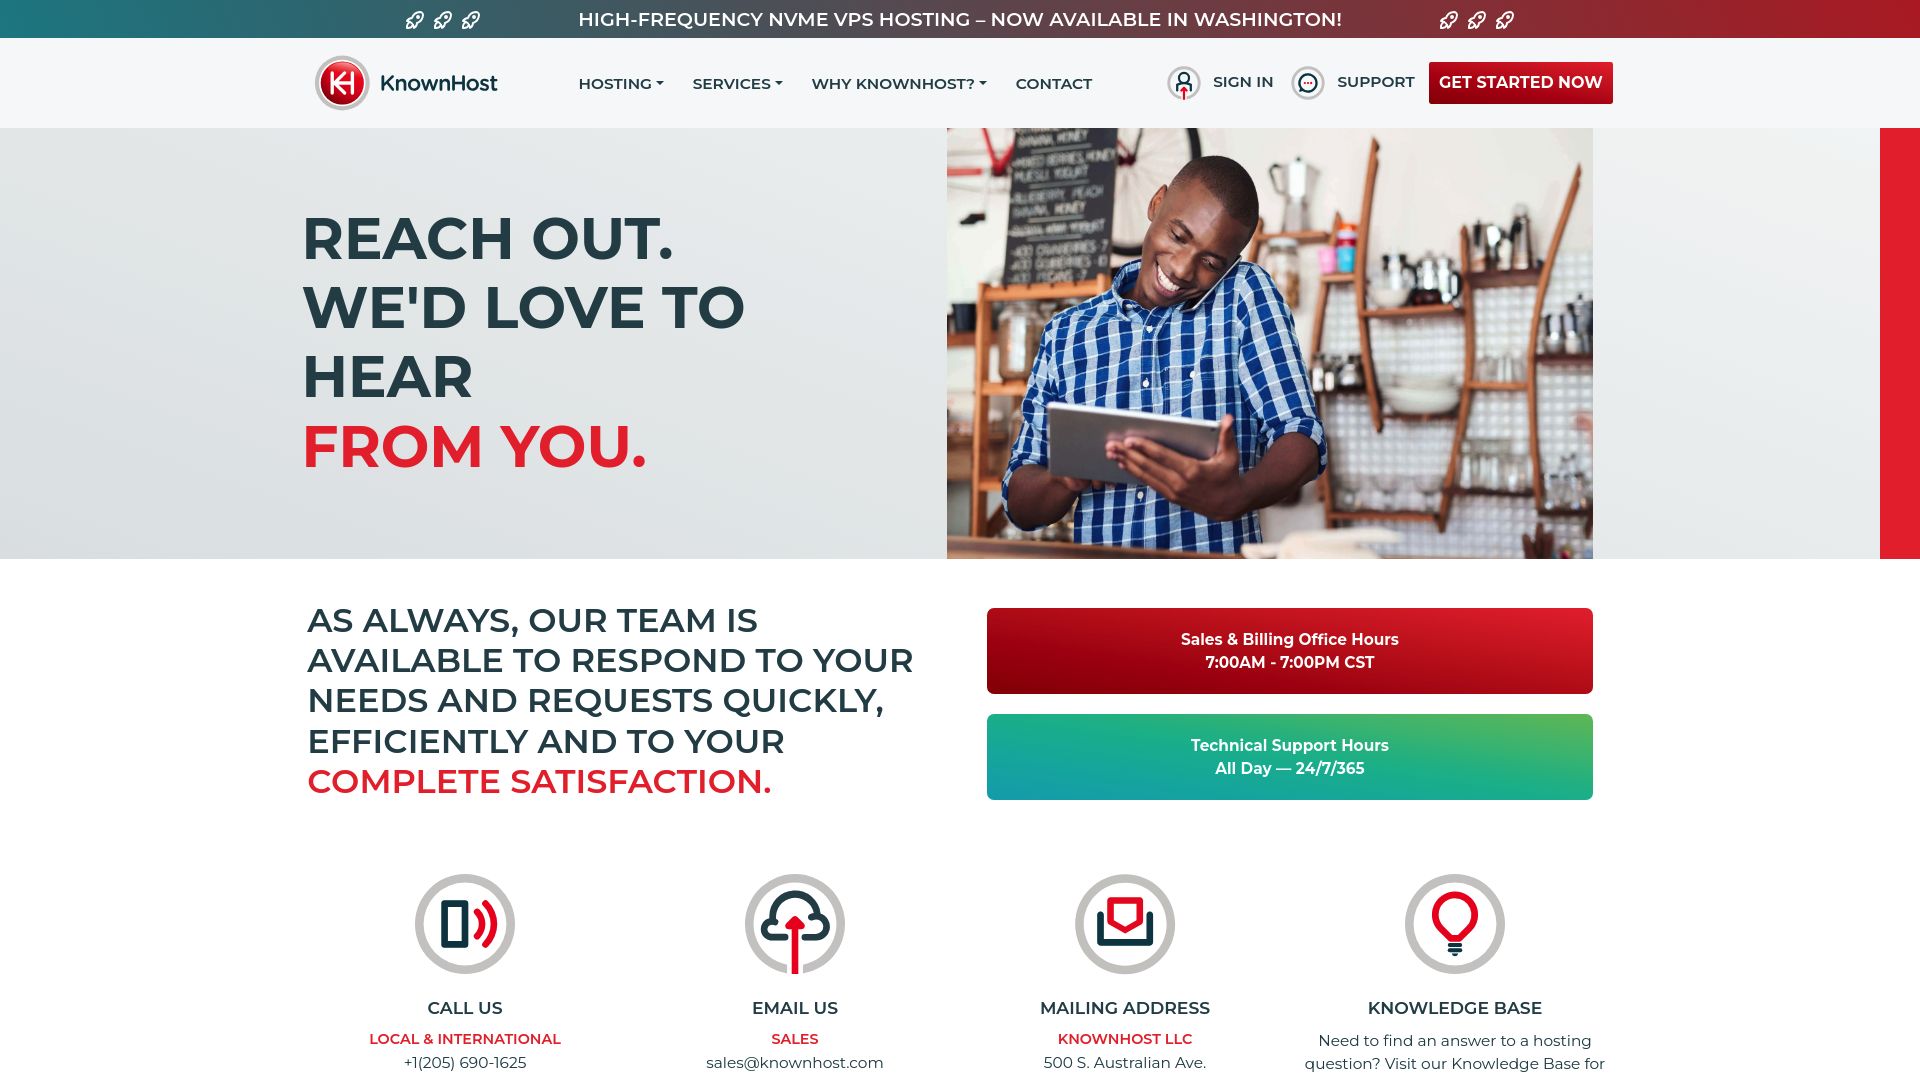Toggle the top announcement banner link
The width and height of the screenshot is (1920, 1080).
click(960, 18)
